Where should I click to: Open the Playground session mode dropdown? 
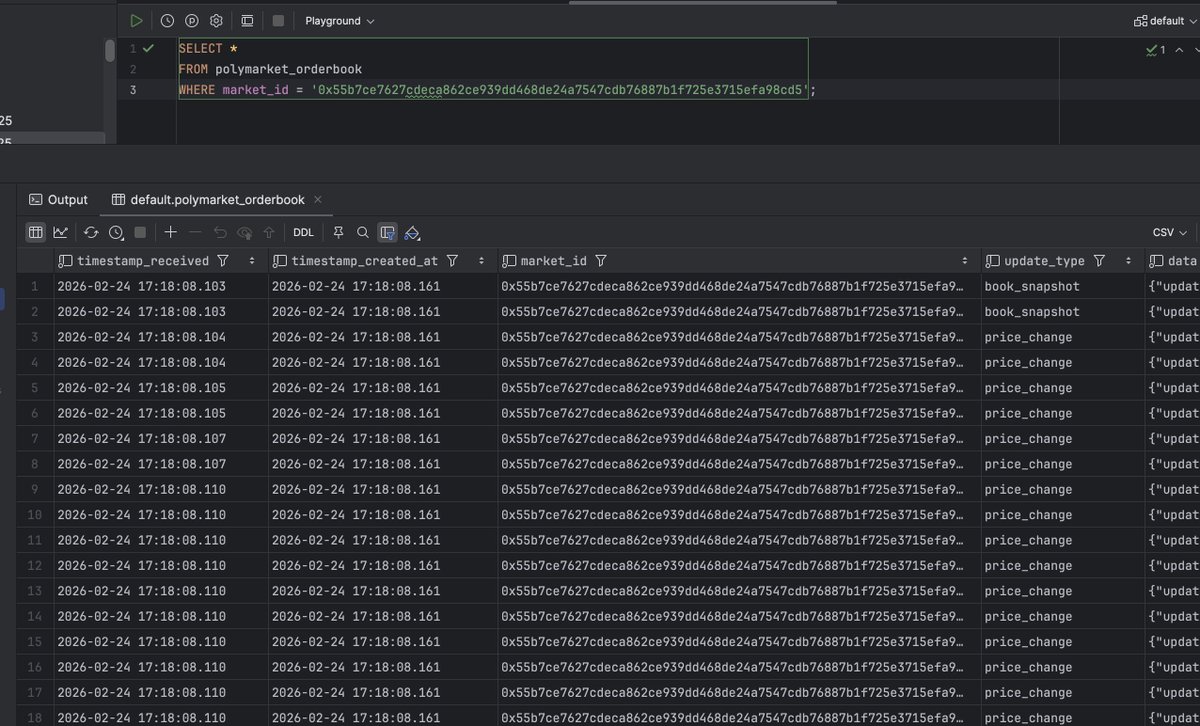click(x=340, y=20)
